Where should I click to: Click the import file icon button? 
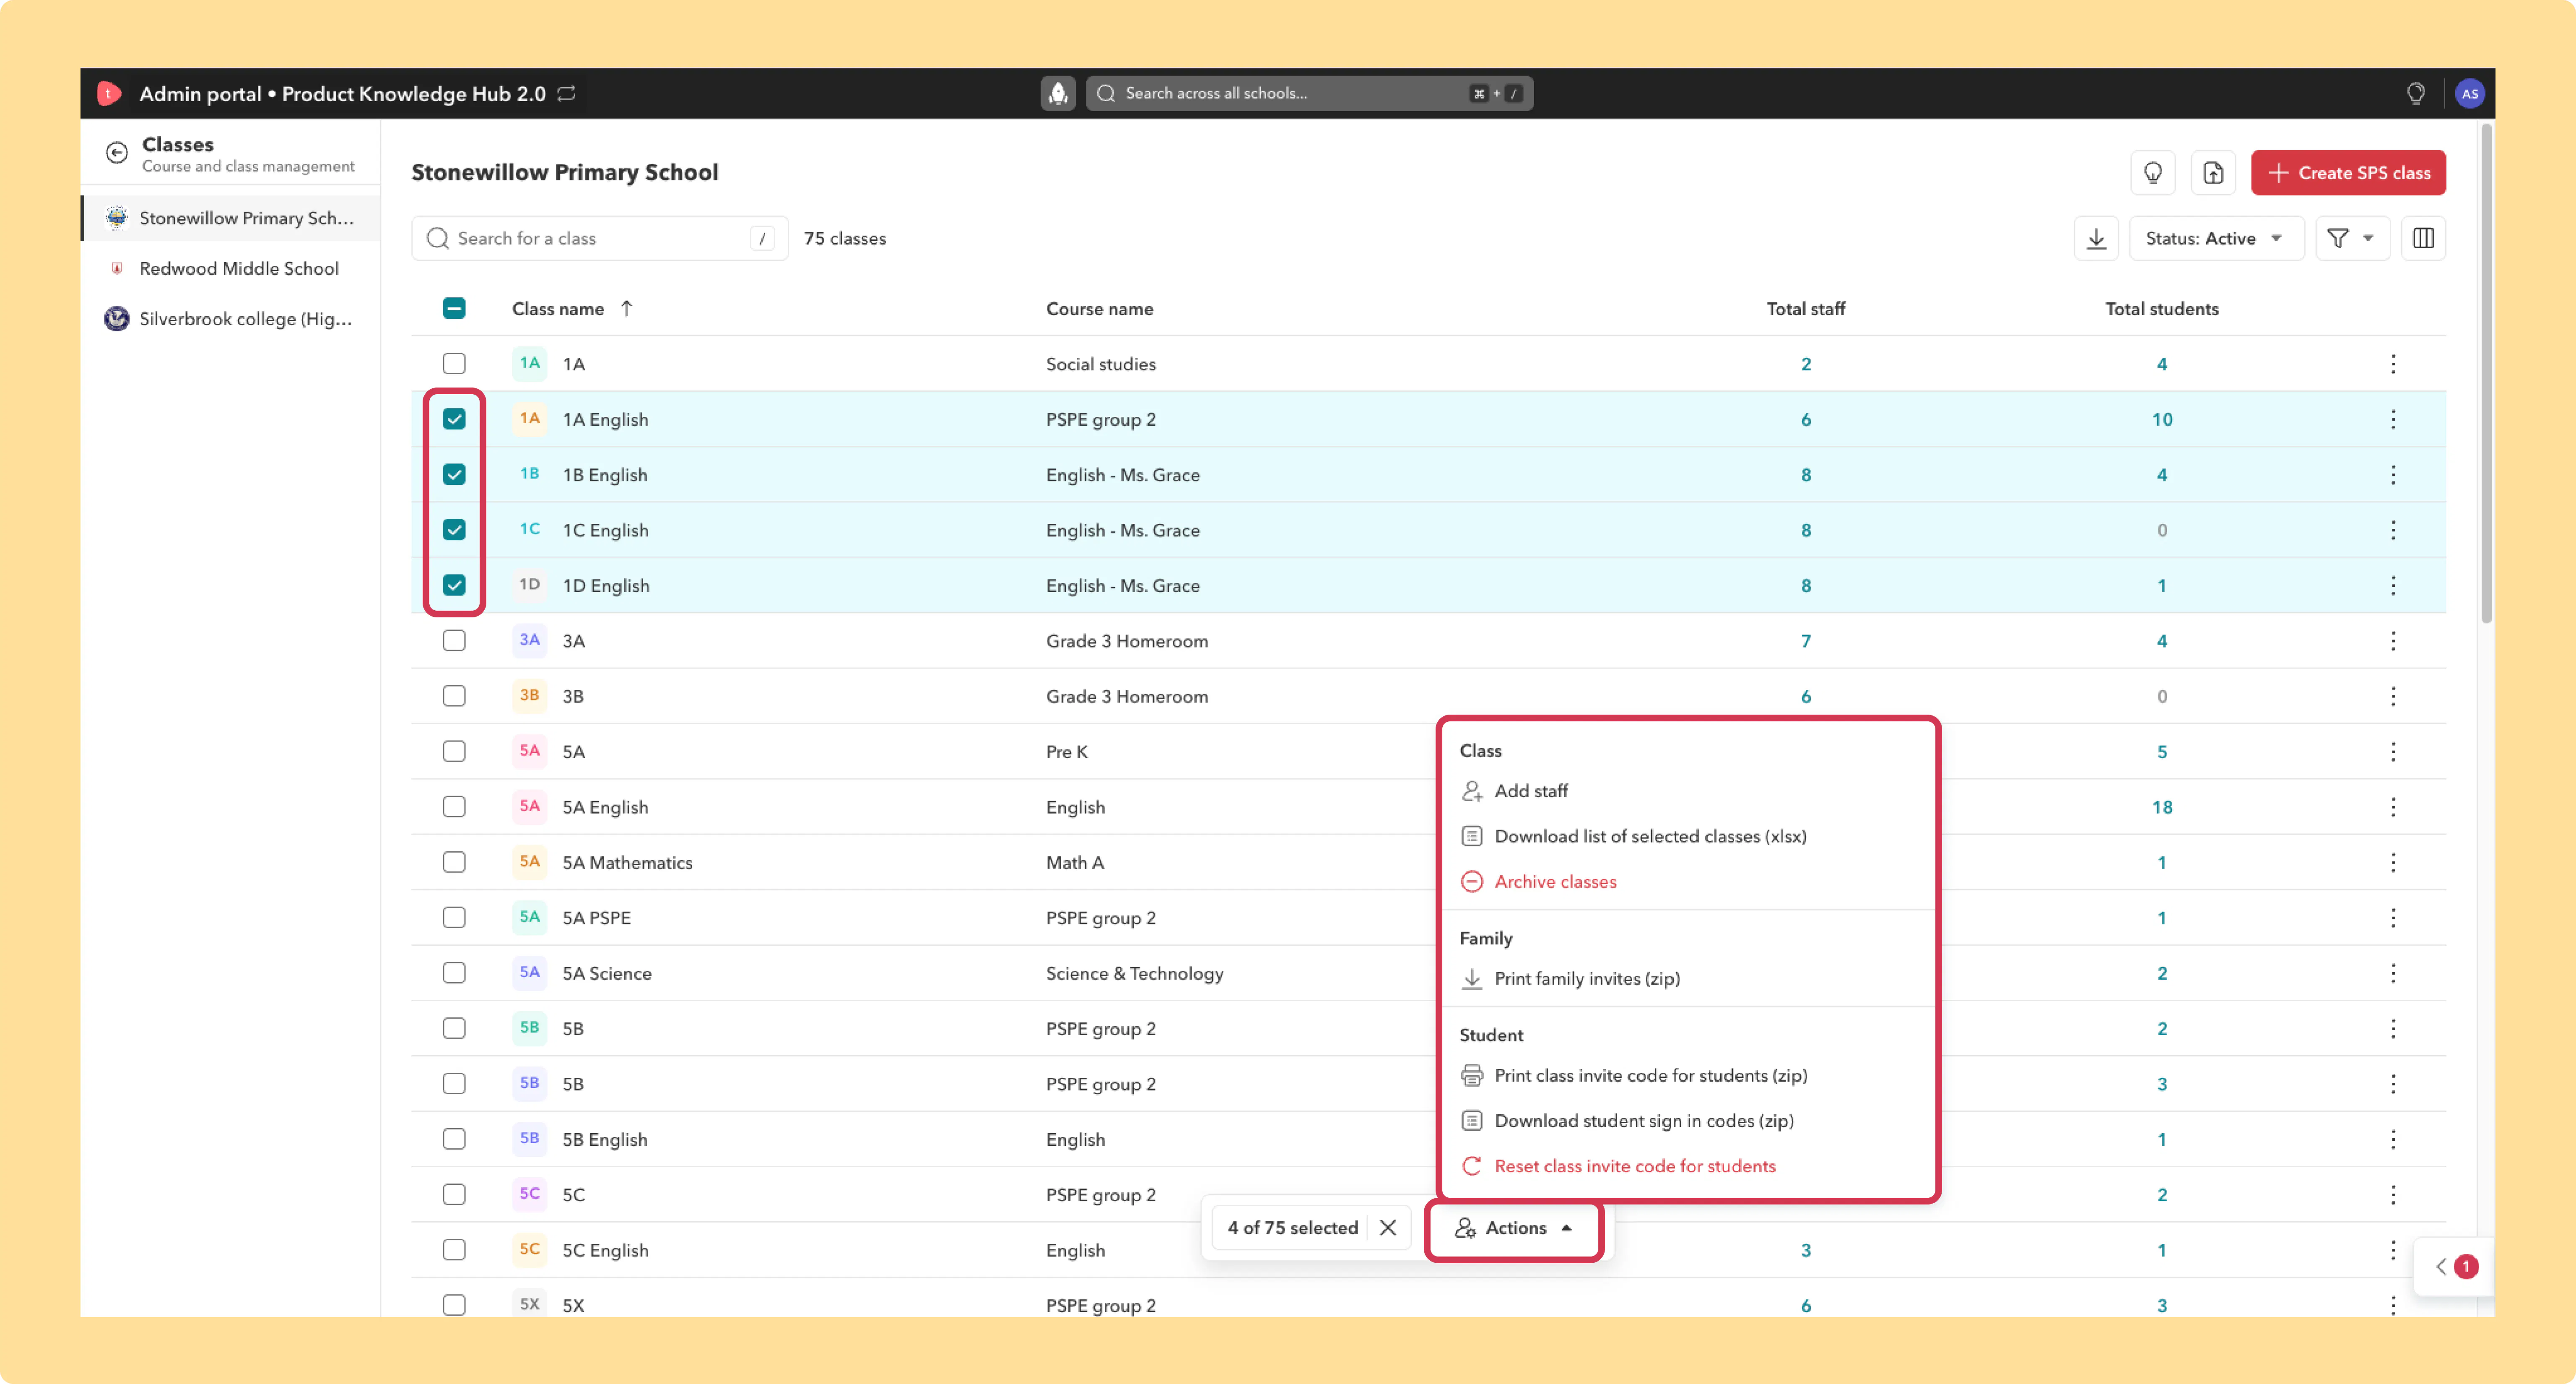[2213, 173]
